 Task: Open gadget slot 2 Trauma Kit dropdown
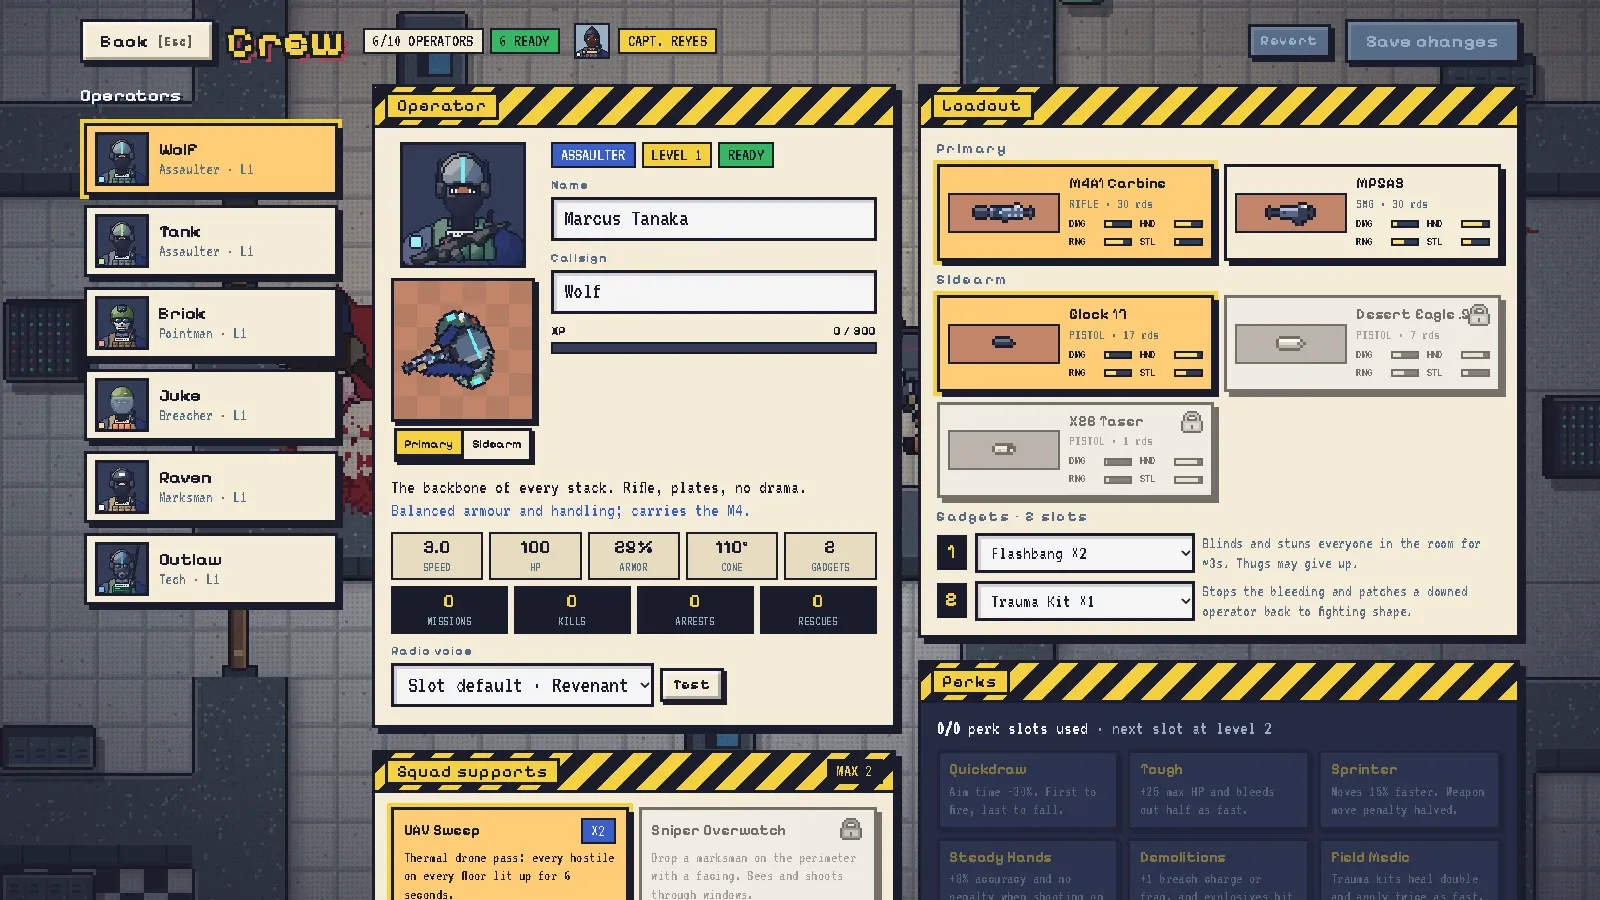tap(1085, 601)
